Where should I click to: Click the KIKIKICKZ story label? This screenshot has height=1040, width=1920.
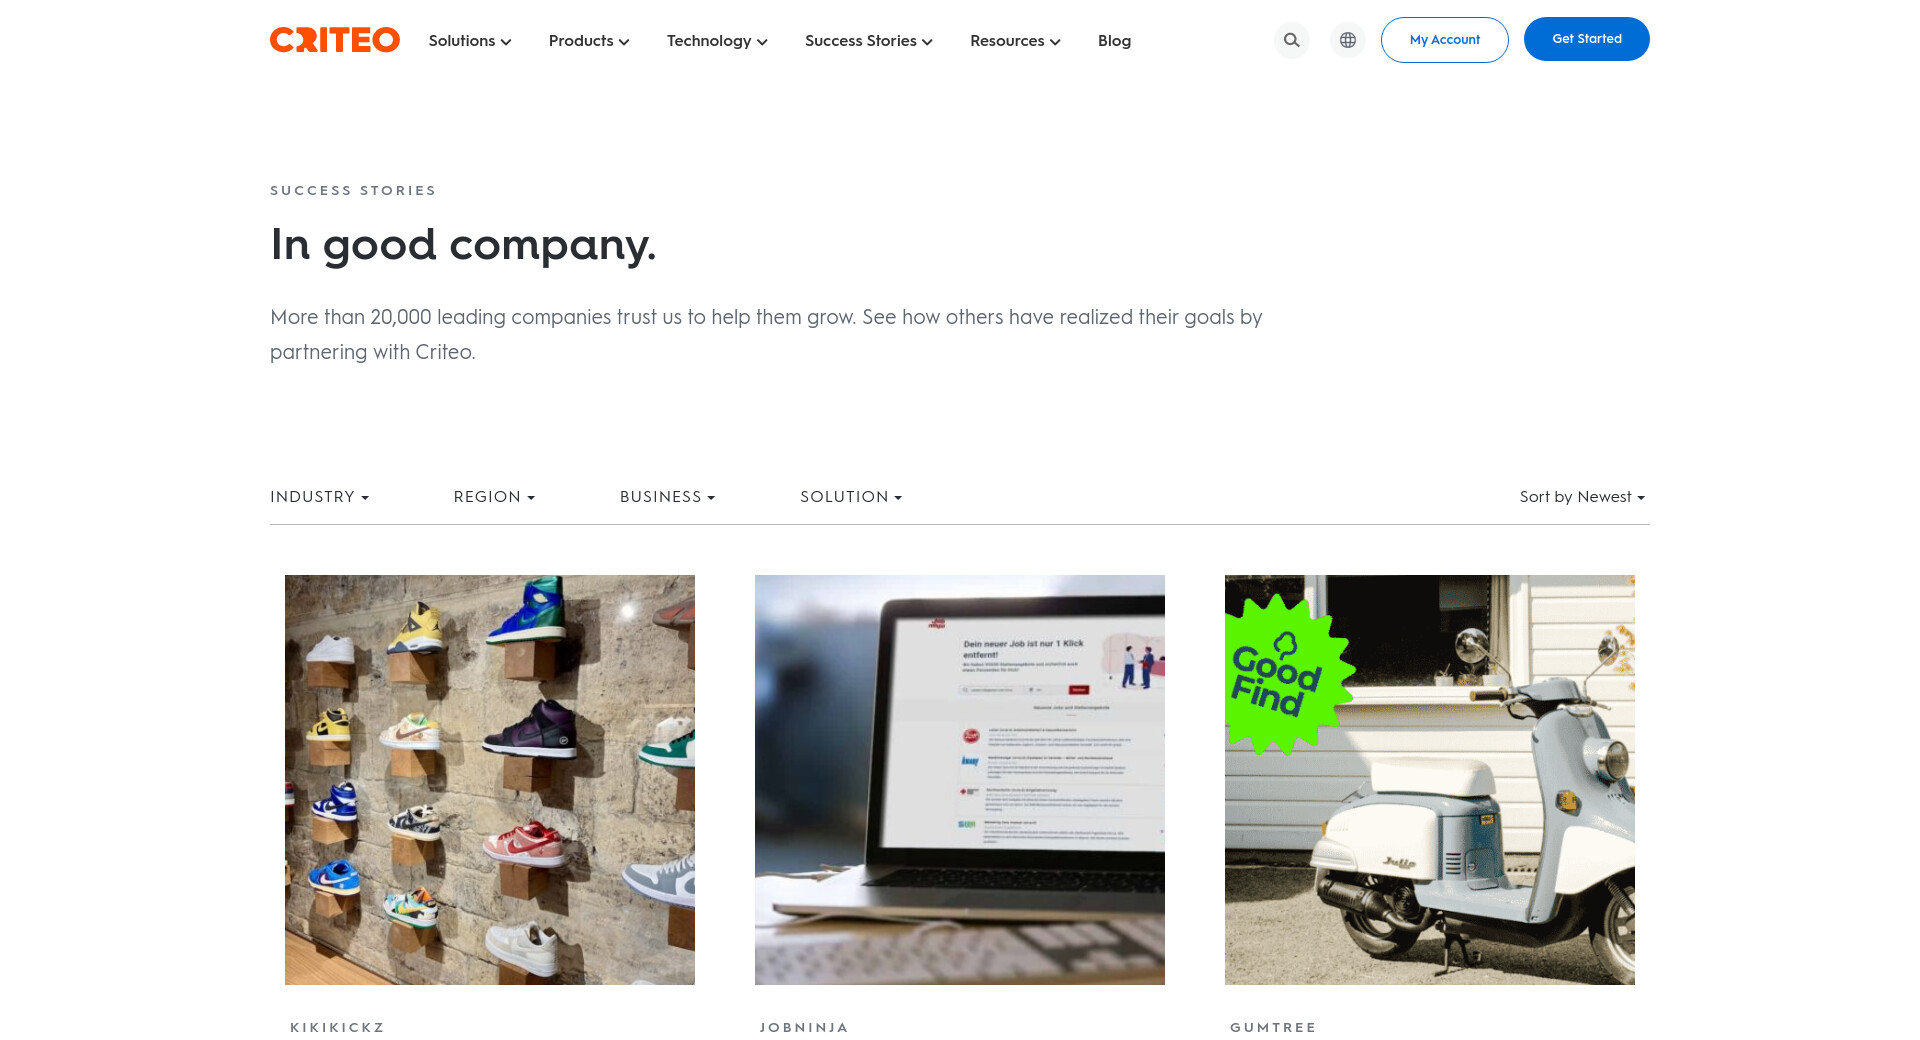[337, 1027]
